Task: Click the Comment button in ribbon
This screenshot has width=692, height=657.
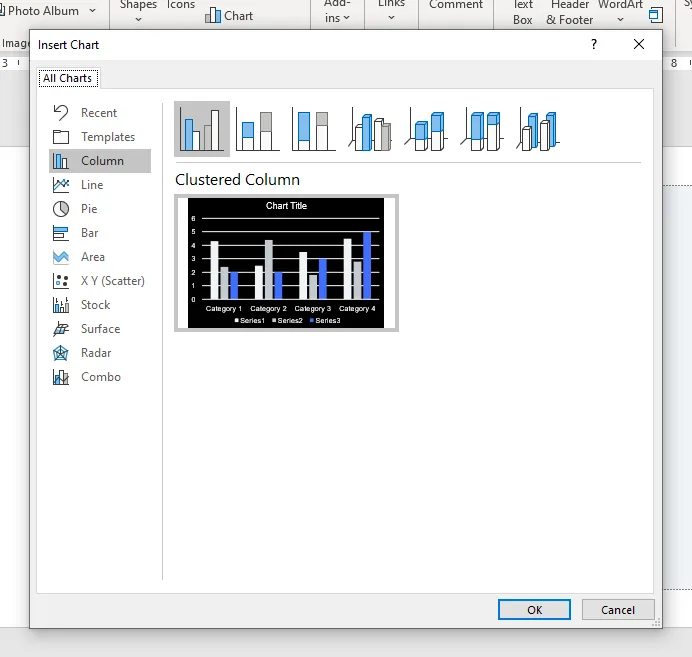Action: pyautogui.click(x=456, y=5)
